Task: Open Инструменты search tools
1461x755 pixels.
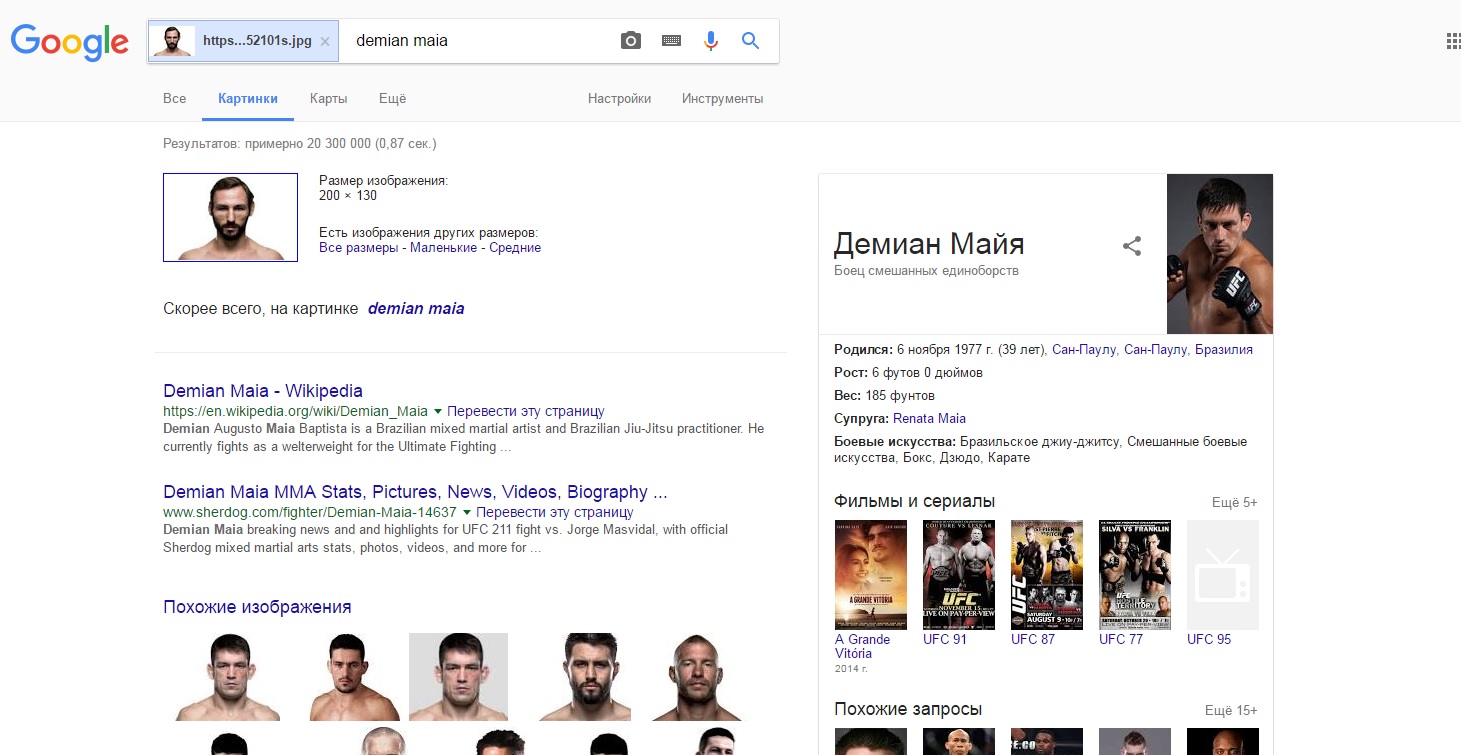Action: click(723, 99)
